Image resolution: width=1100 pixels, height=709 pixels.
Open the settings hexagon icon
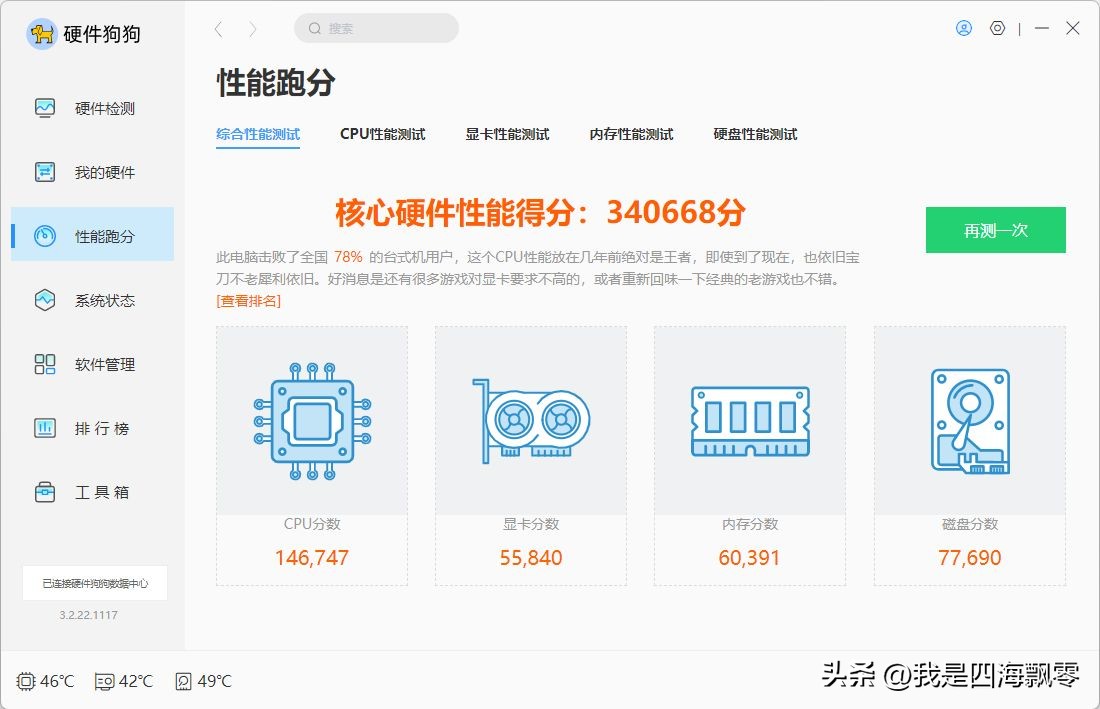998,28
